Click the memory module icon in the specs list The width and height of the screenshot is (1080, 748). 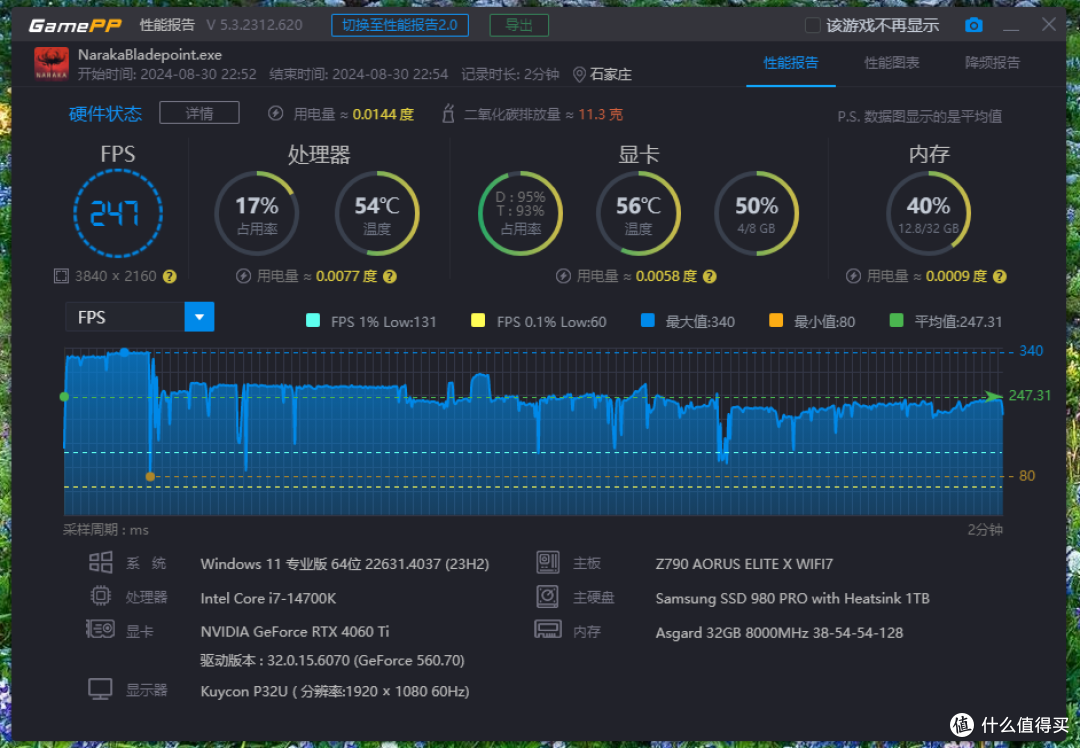[548, 630]
